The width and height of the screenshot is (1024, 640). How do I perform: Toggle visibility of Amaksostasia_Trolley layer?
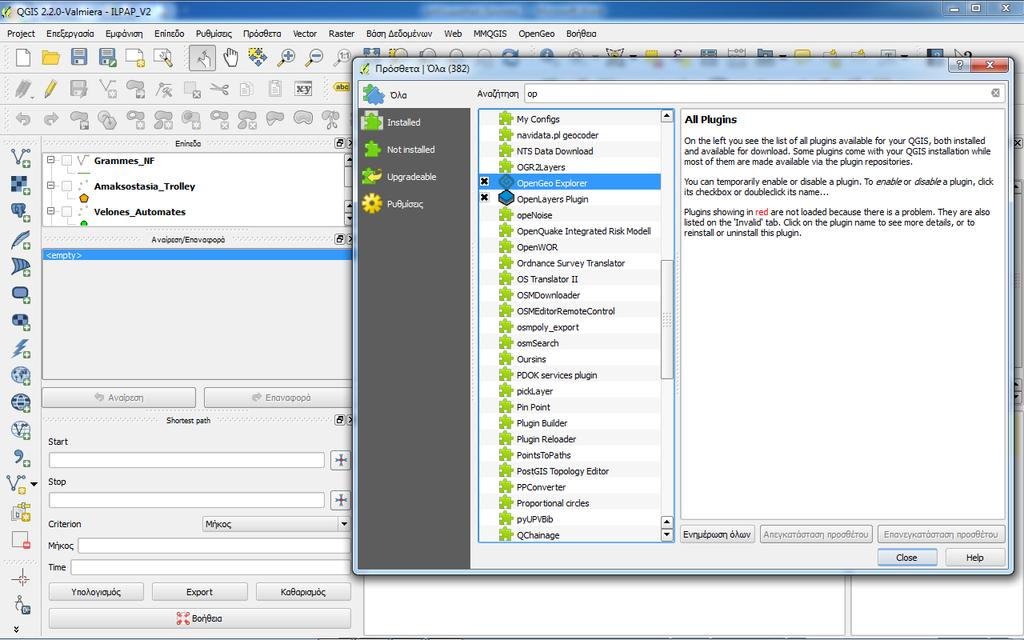coord(67,186)
